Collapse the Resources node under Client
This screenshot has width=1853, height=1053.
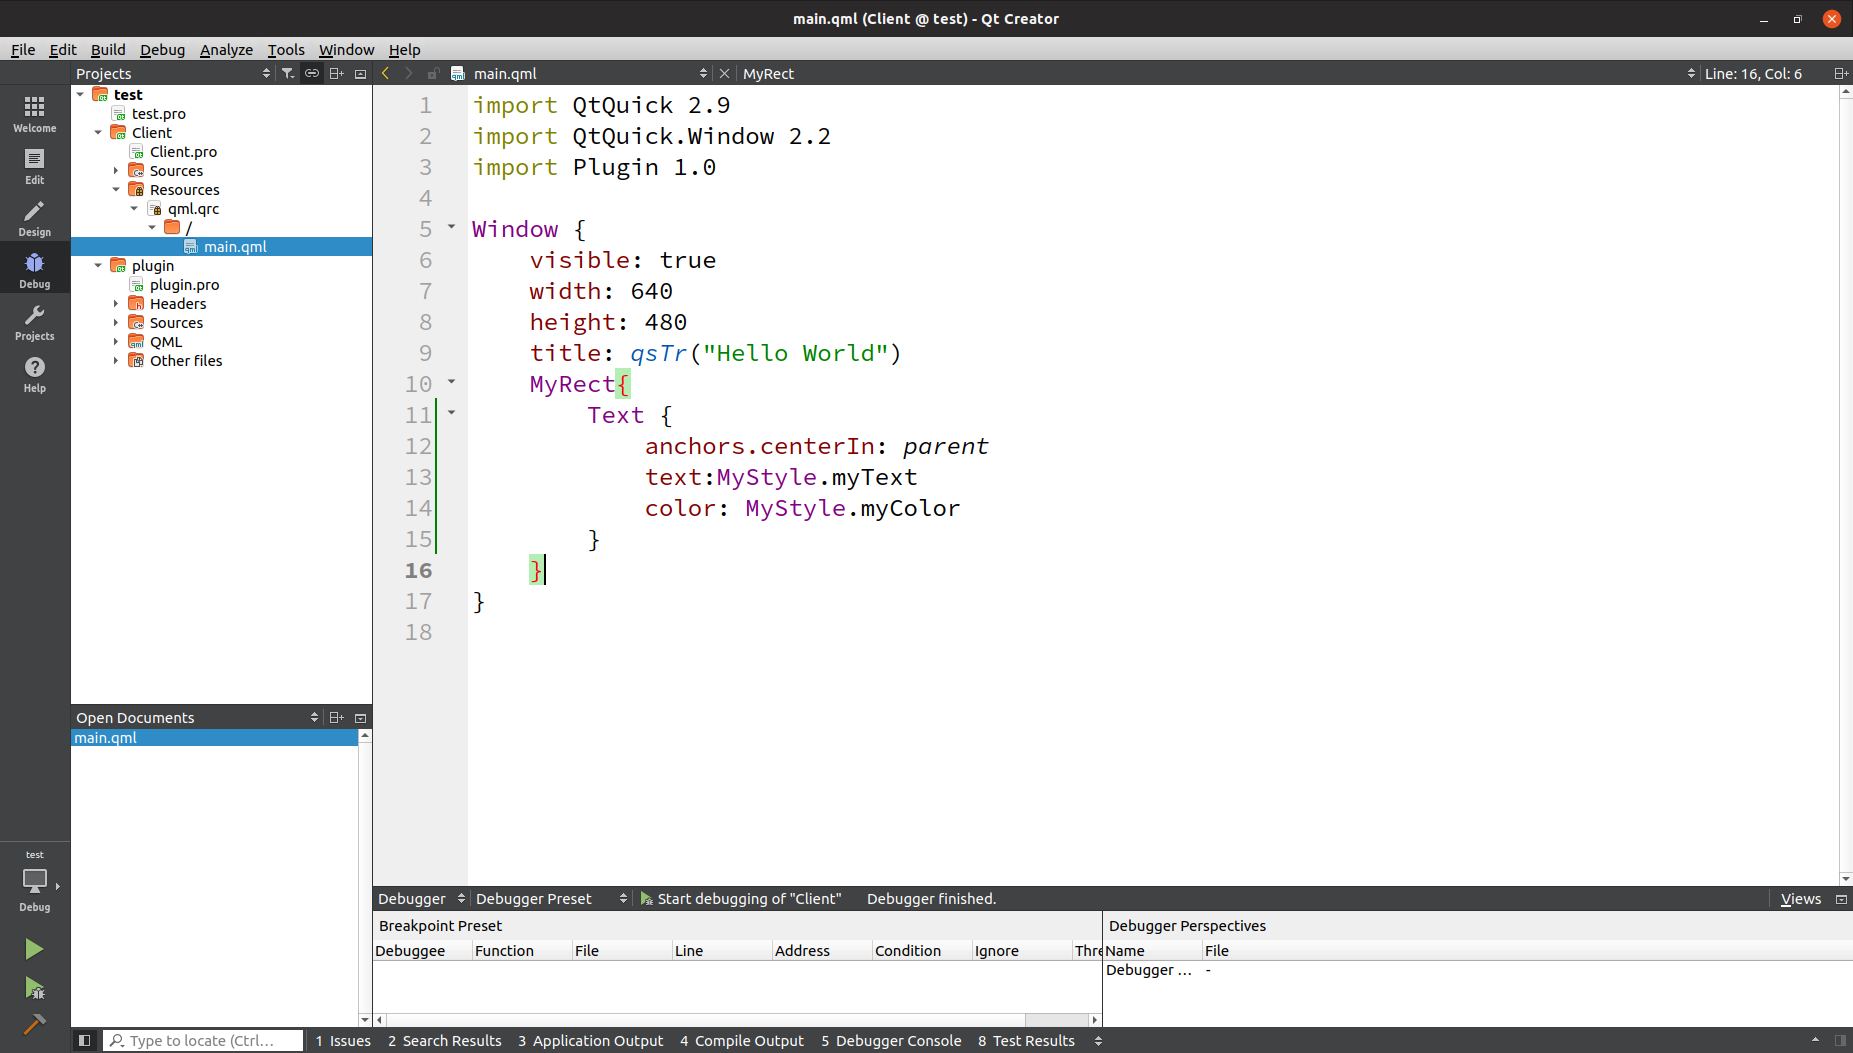click(x=116, y=189)
